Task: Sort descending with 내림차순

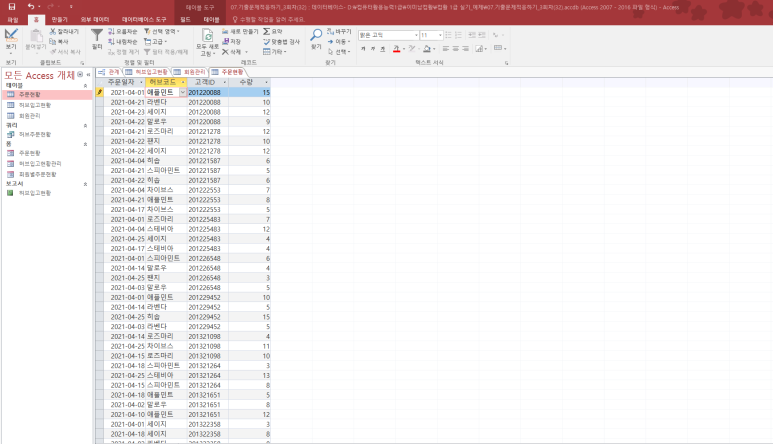Action: tap(123, 41)
